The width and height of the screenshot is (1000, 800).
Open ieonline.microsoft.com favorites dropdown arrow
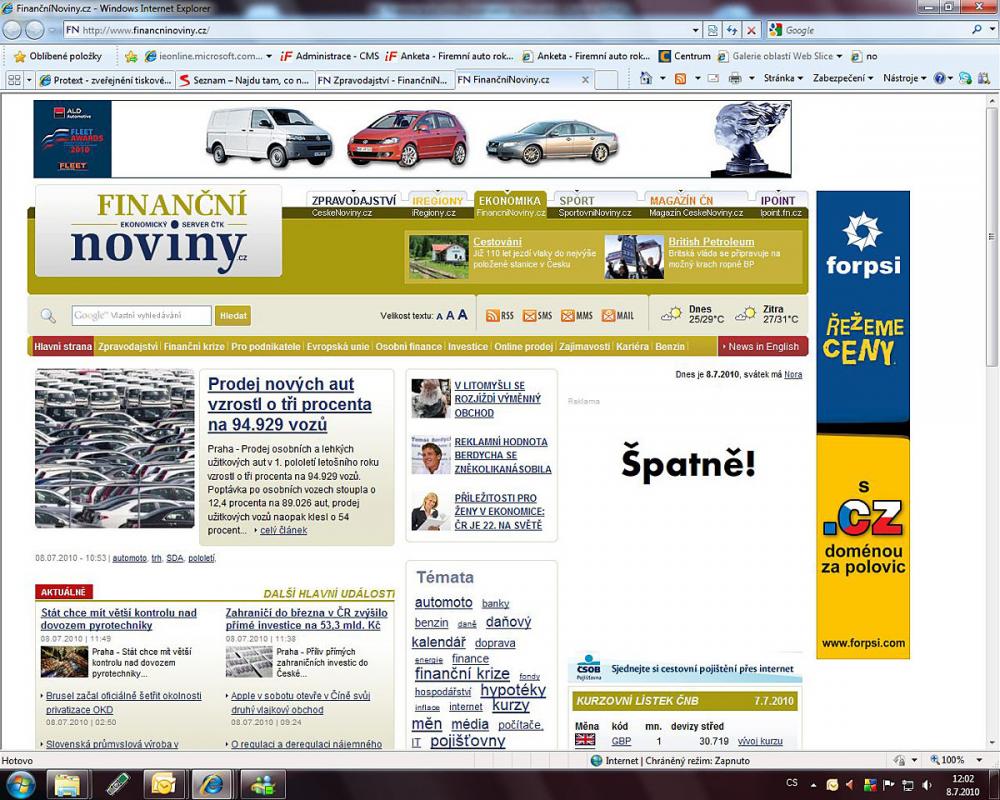click(268, 56)
